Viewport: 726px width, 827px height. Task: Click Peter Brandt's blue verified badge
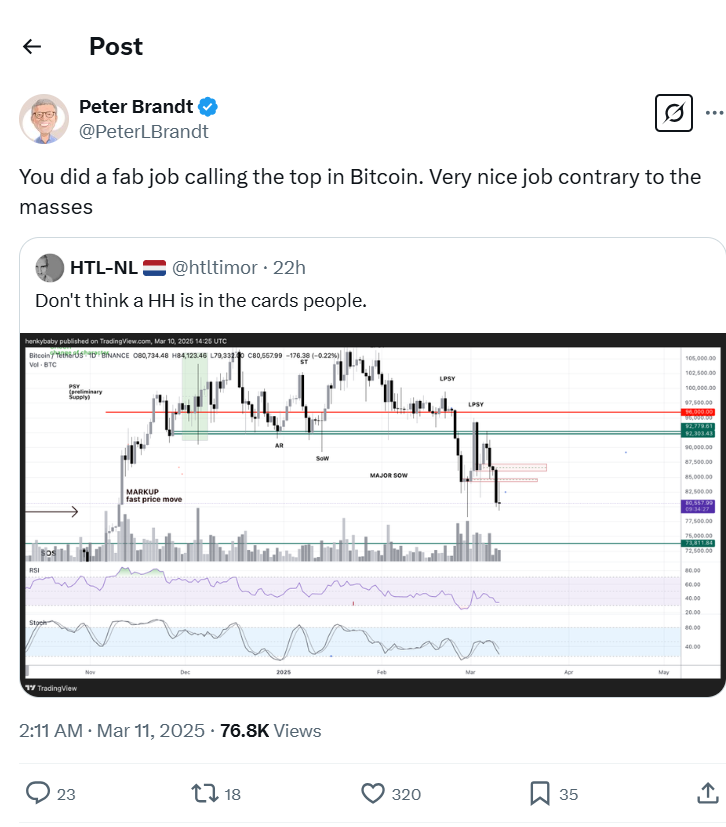(206, 106)
